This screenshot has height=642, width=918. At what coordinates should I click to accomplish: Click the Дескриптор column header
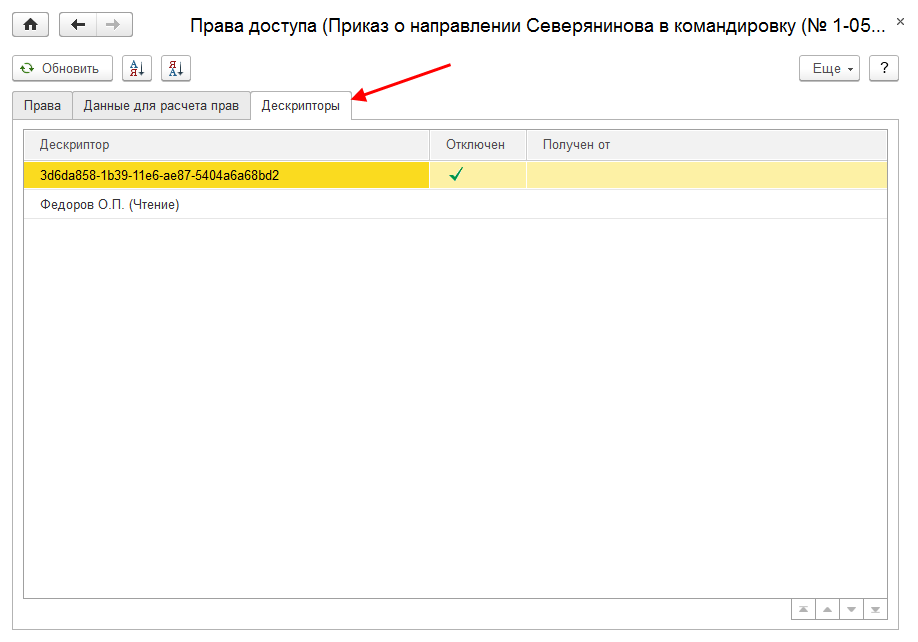coord(225,145)
